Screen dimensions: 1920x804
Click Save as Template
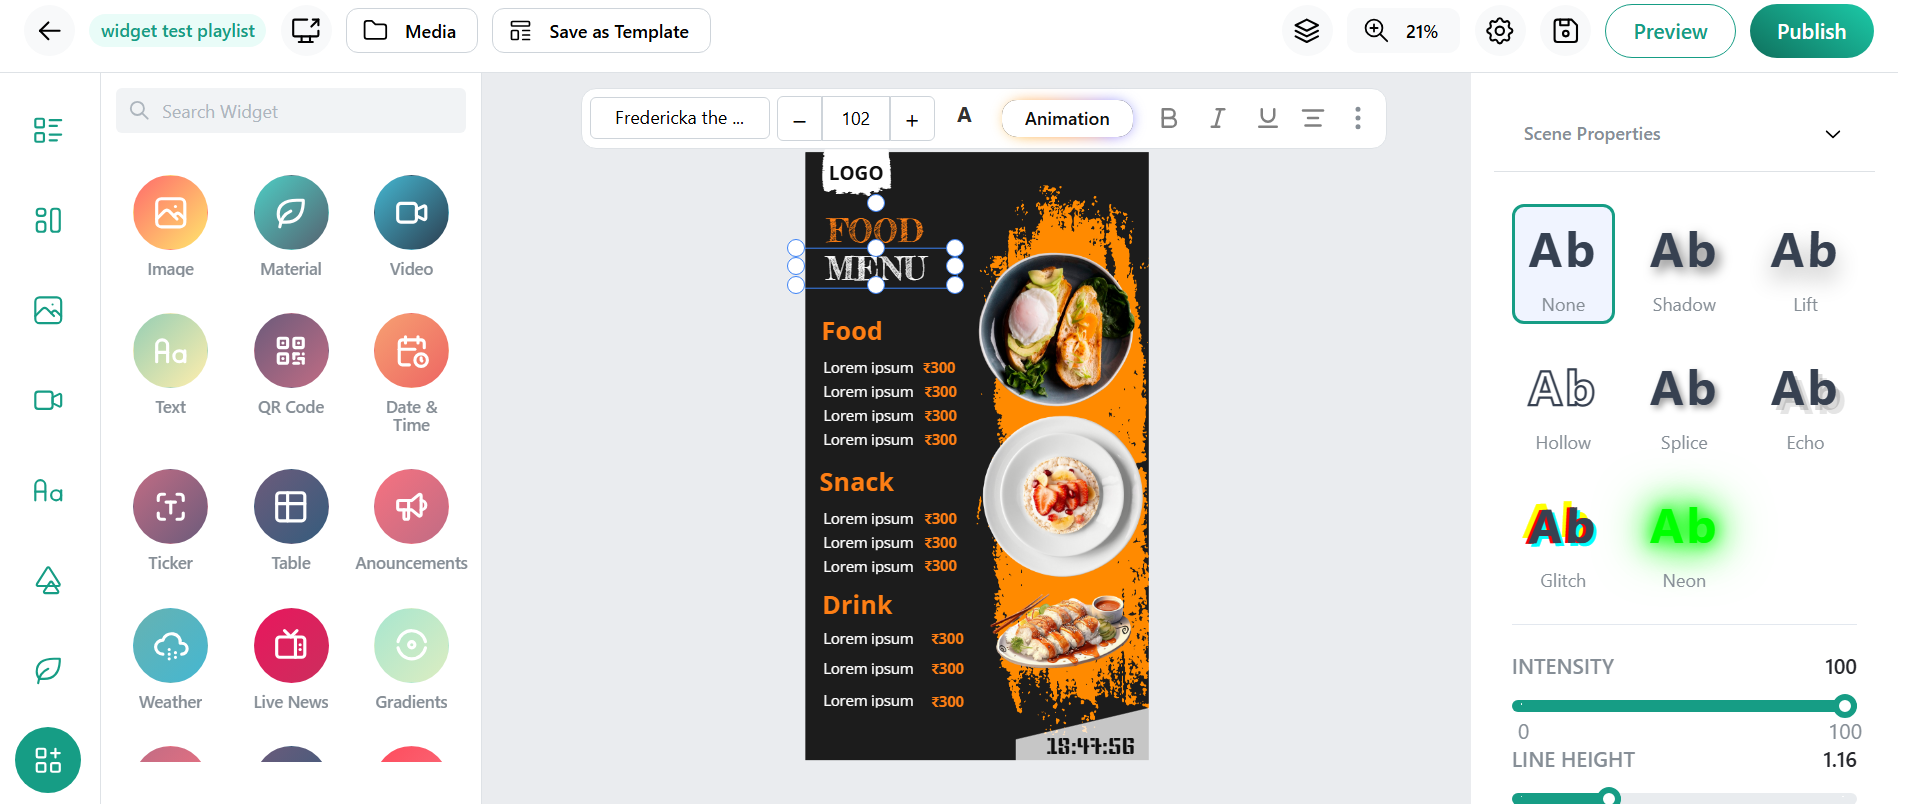tap(601, 31)
